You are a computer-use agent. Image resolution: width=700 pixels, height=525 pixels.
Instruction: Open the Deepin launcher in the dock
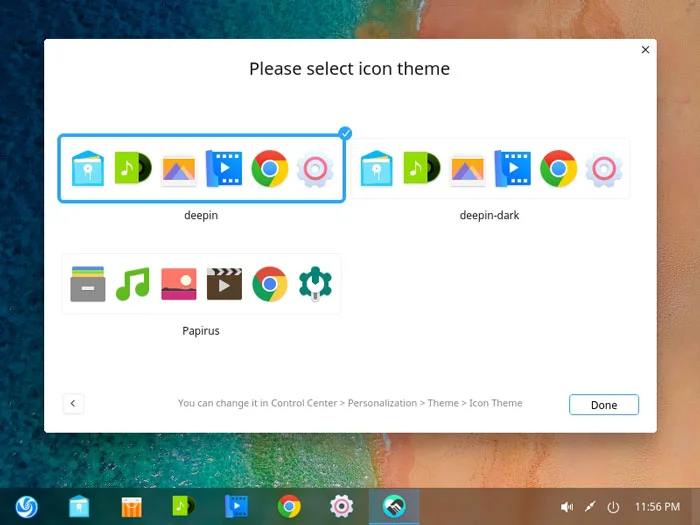tap(27, 507)
